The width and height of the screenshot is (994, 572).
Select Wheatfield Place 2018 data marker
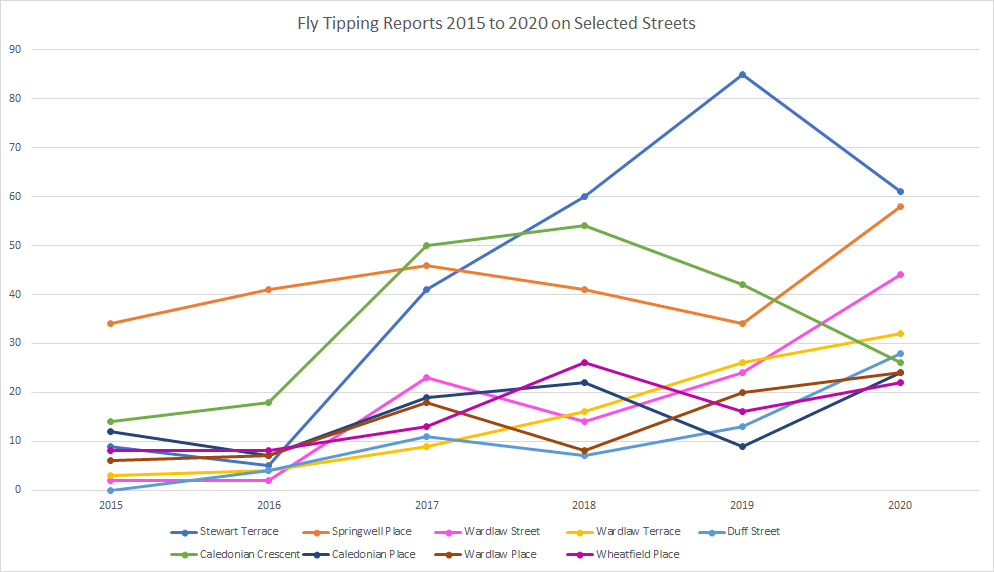coord(584,362)
